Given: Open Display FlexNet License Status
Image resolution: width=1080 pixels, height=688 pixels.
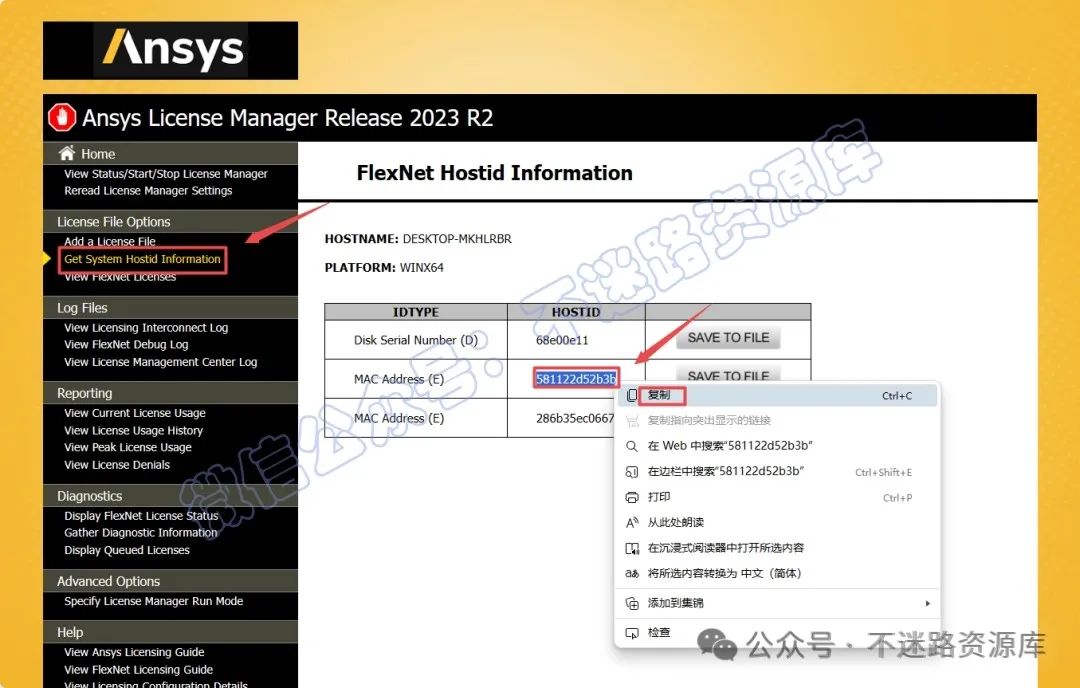Looking at the screenshot, I should pyautogui.click(x=141, y=516).
